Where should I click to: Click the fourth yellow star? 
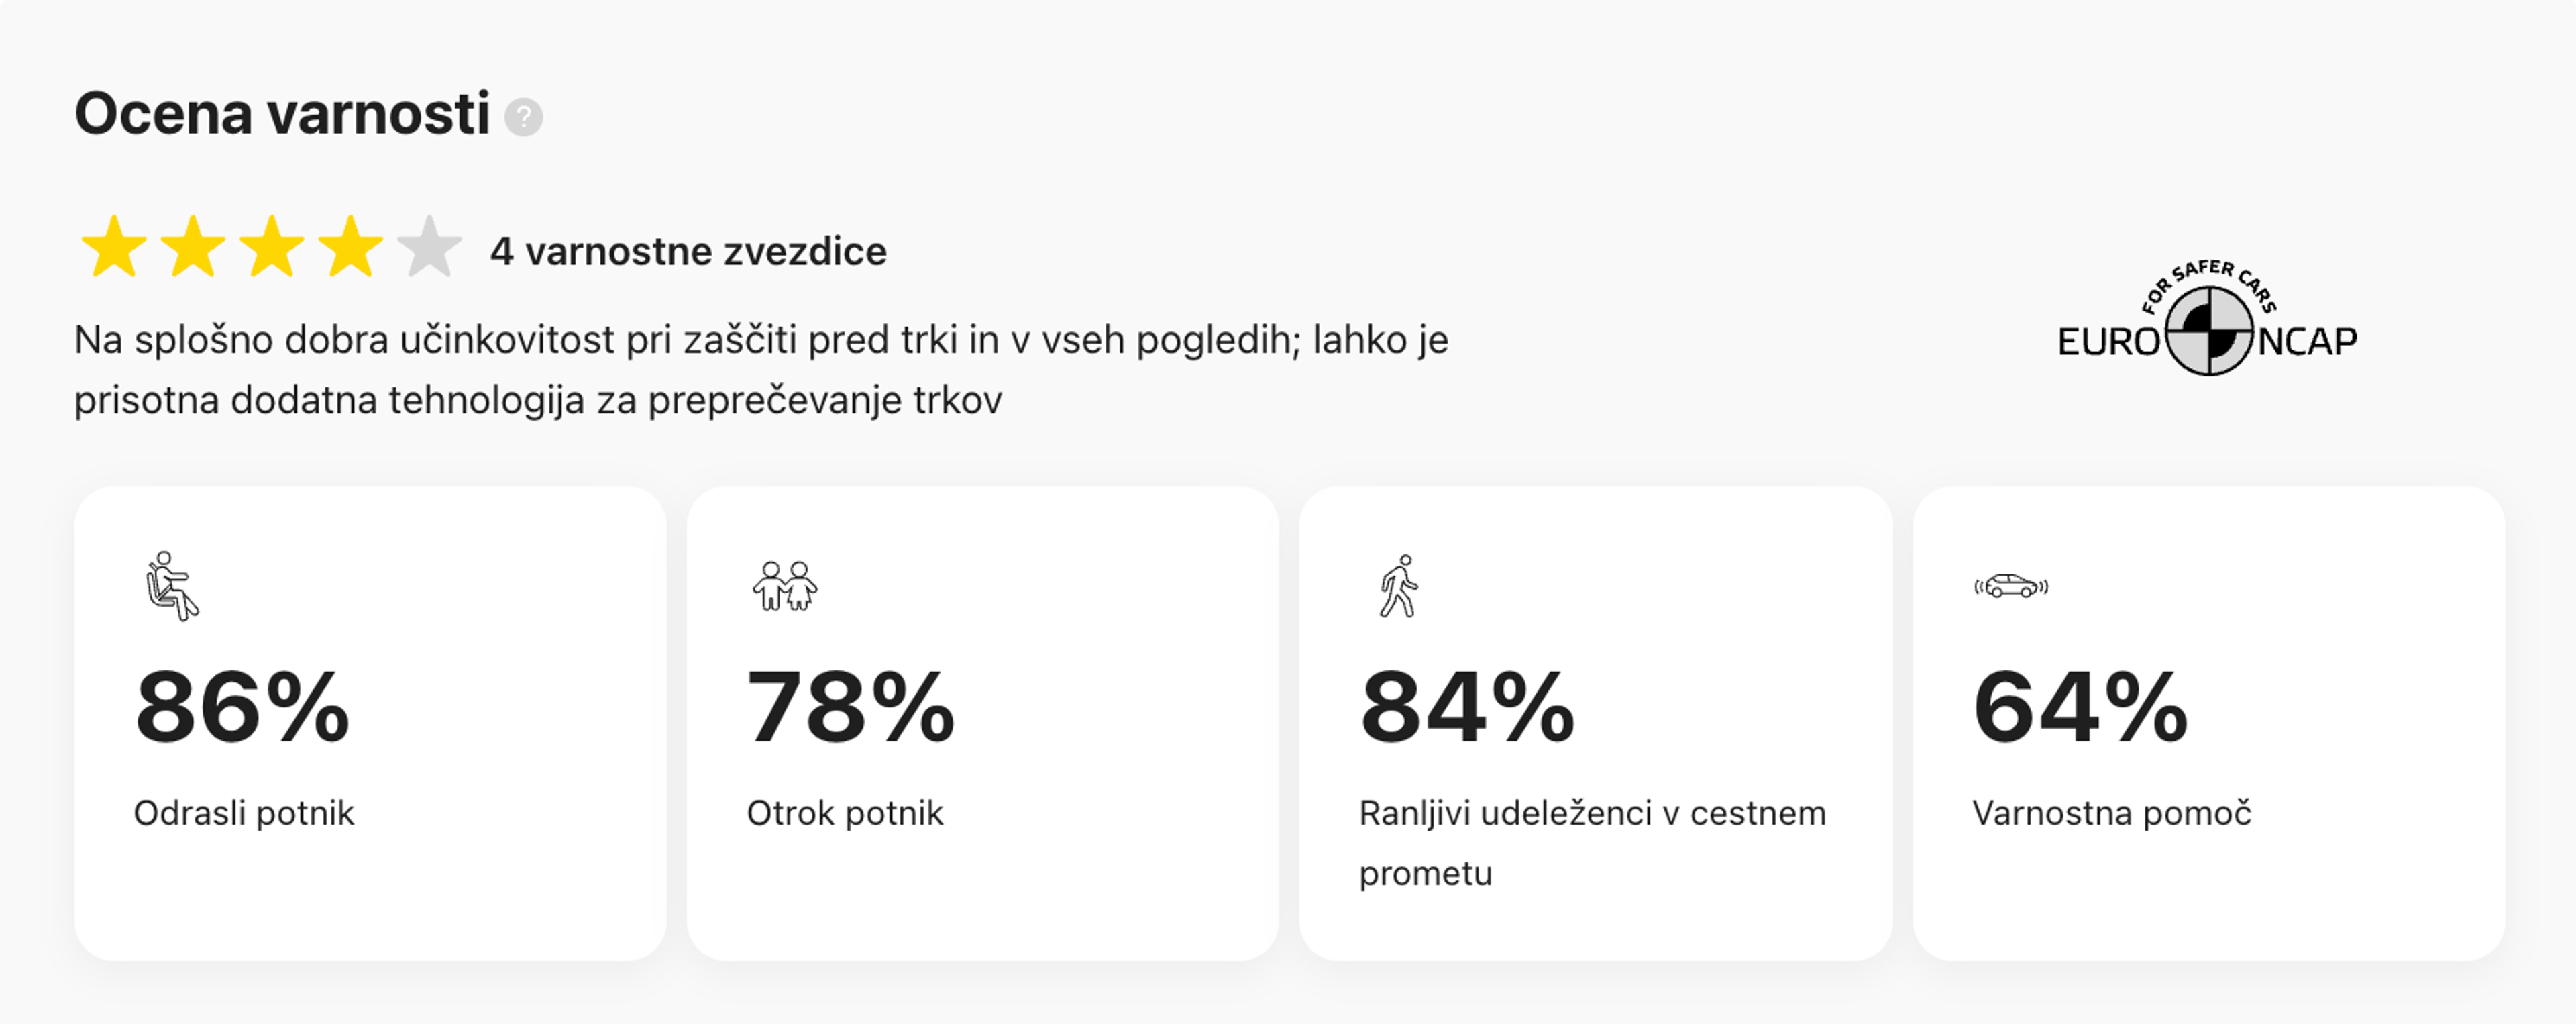(351, 247)
